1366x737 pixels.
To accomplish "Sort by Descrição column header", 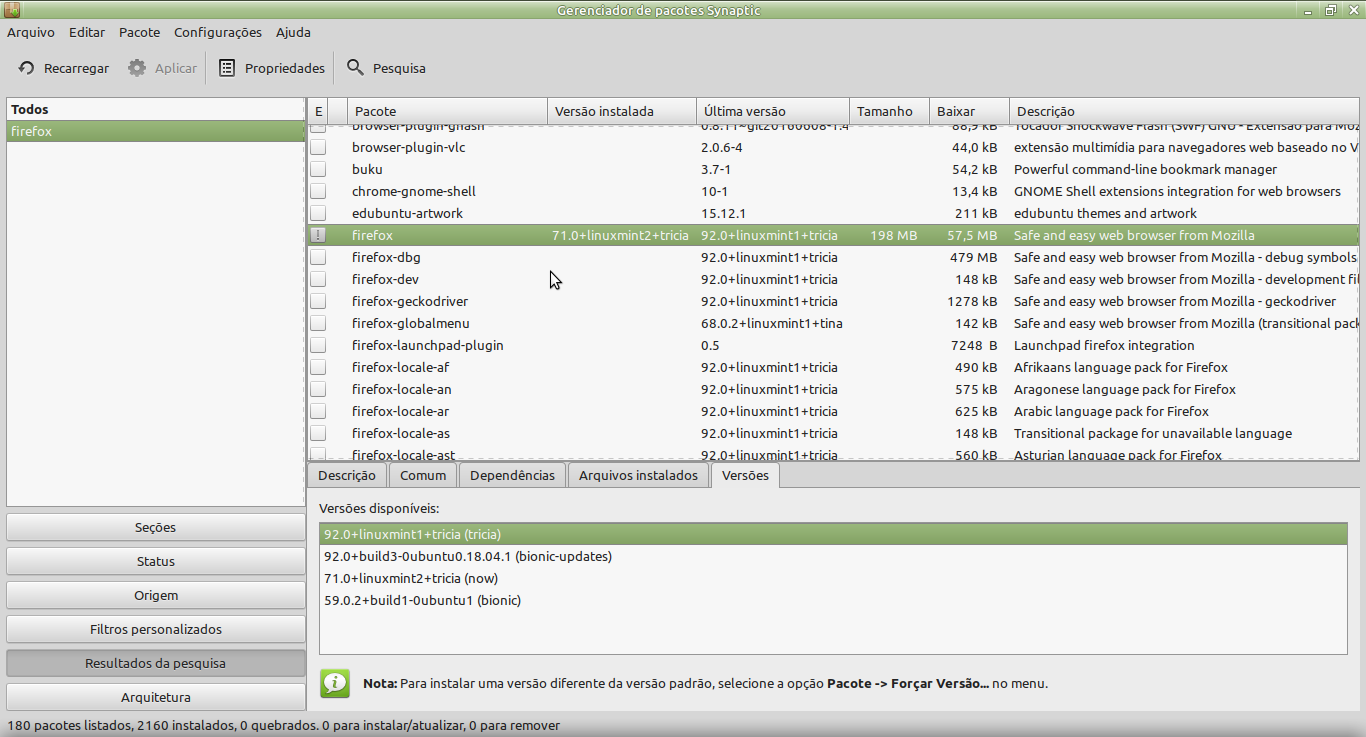I will point(1185,111).
